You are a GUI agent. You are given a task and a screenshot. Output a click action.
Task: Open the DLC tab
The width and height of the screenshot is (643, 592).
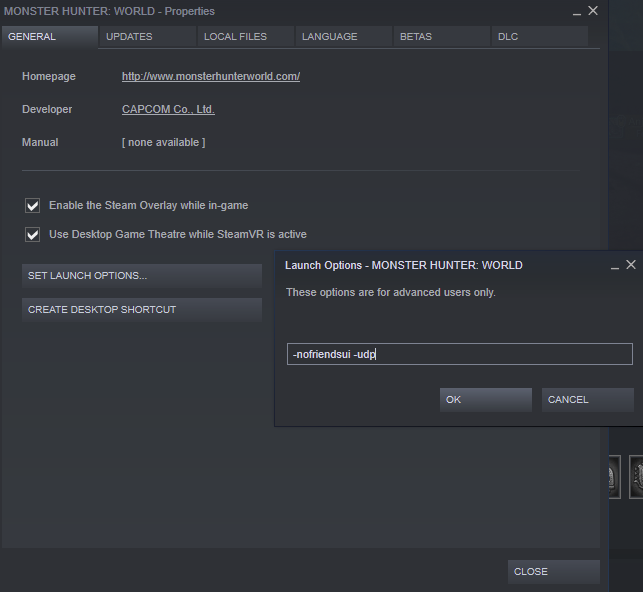pos(540,37)
